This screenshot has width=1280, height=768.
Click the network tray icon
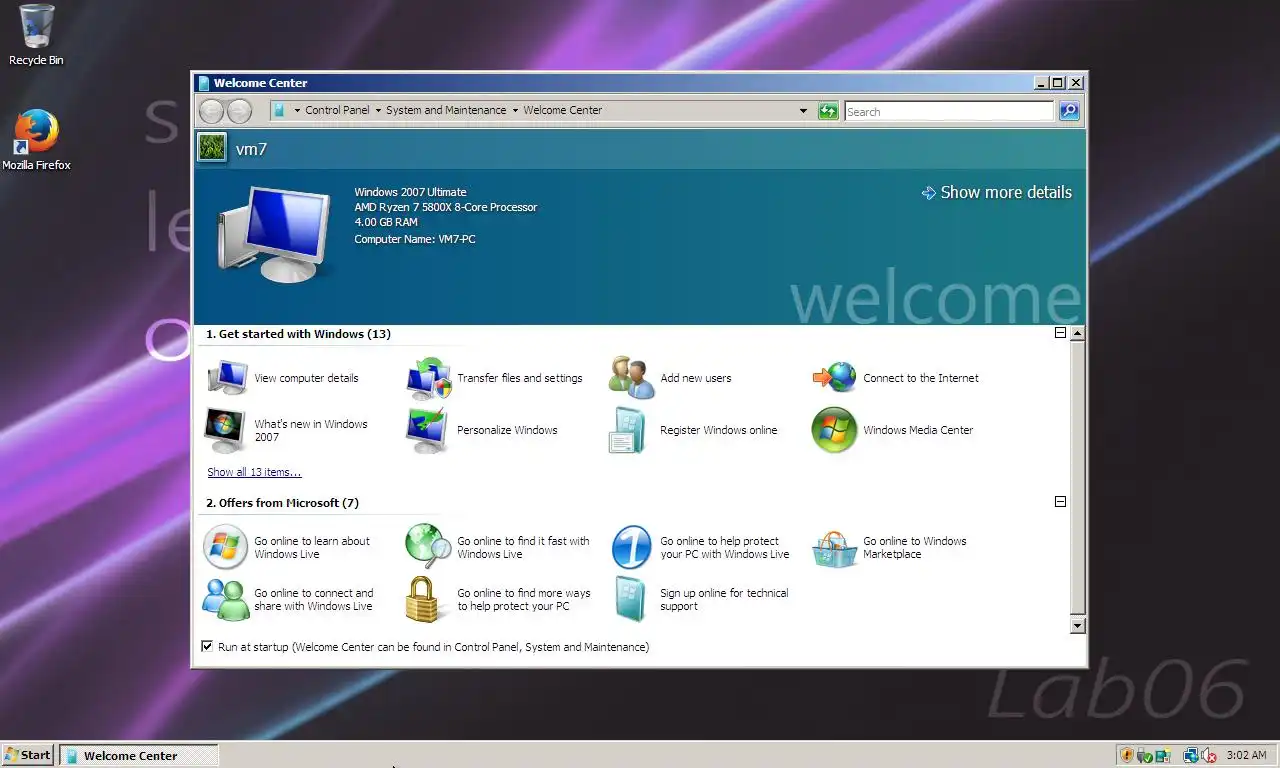[x=1190, y=755]
